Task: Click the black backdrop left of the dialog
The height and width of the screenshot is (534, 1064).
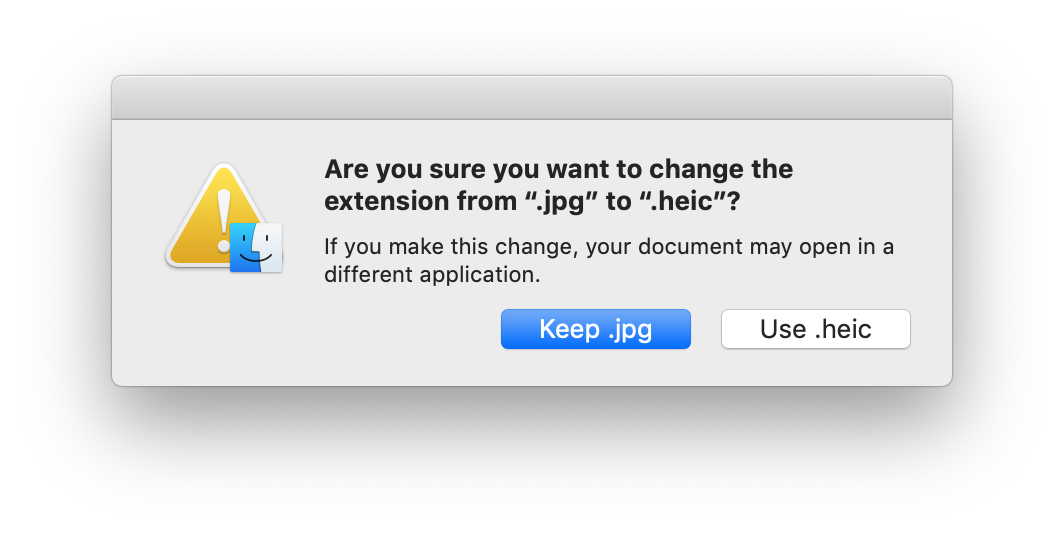Action: point(55,230)
